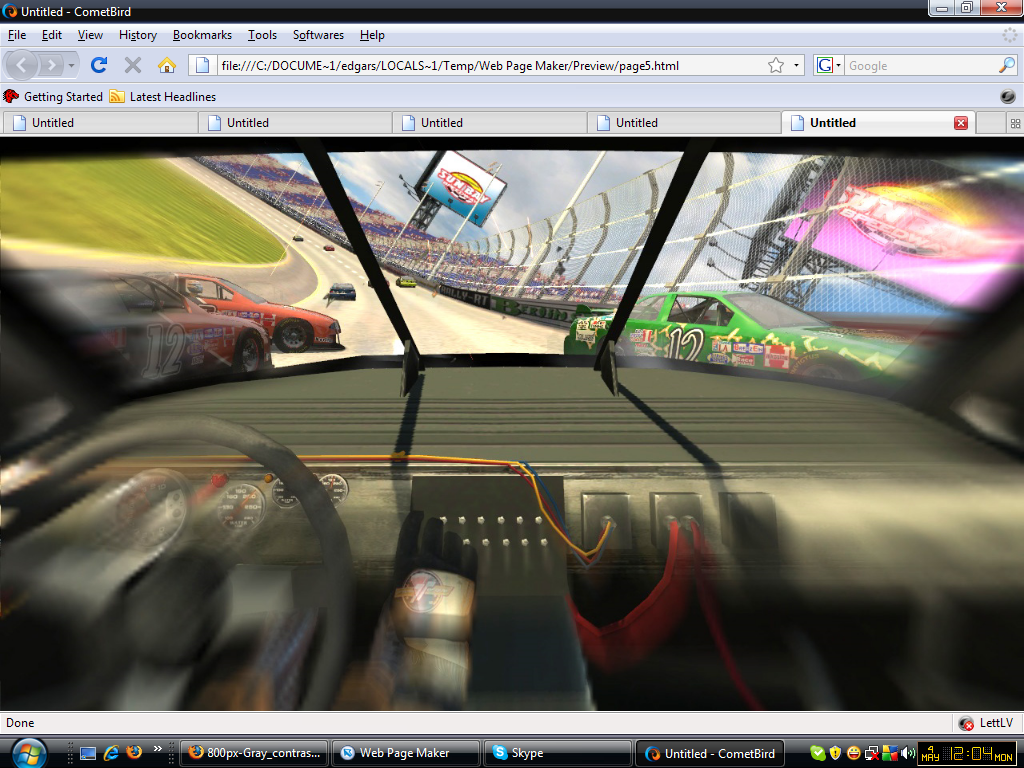
Task: Click the Stop loading X button
Action: coord(133,65)
